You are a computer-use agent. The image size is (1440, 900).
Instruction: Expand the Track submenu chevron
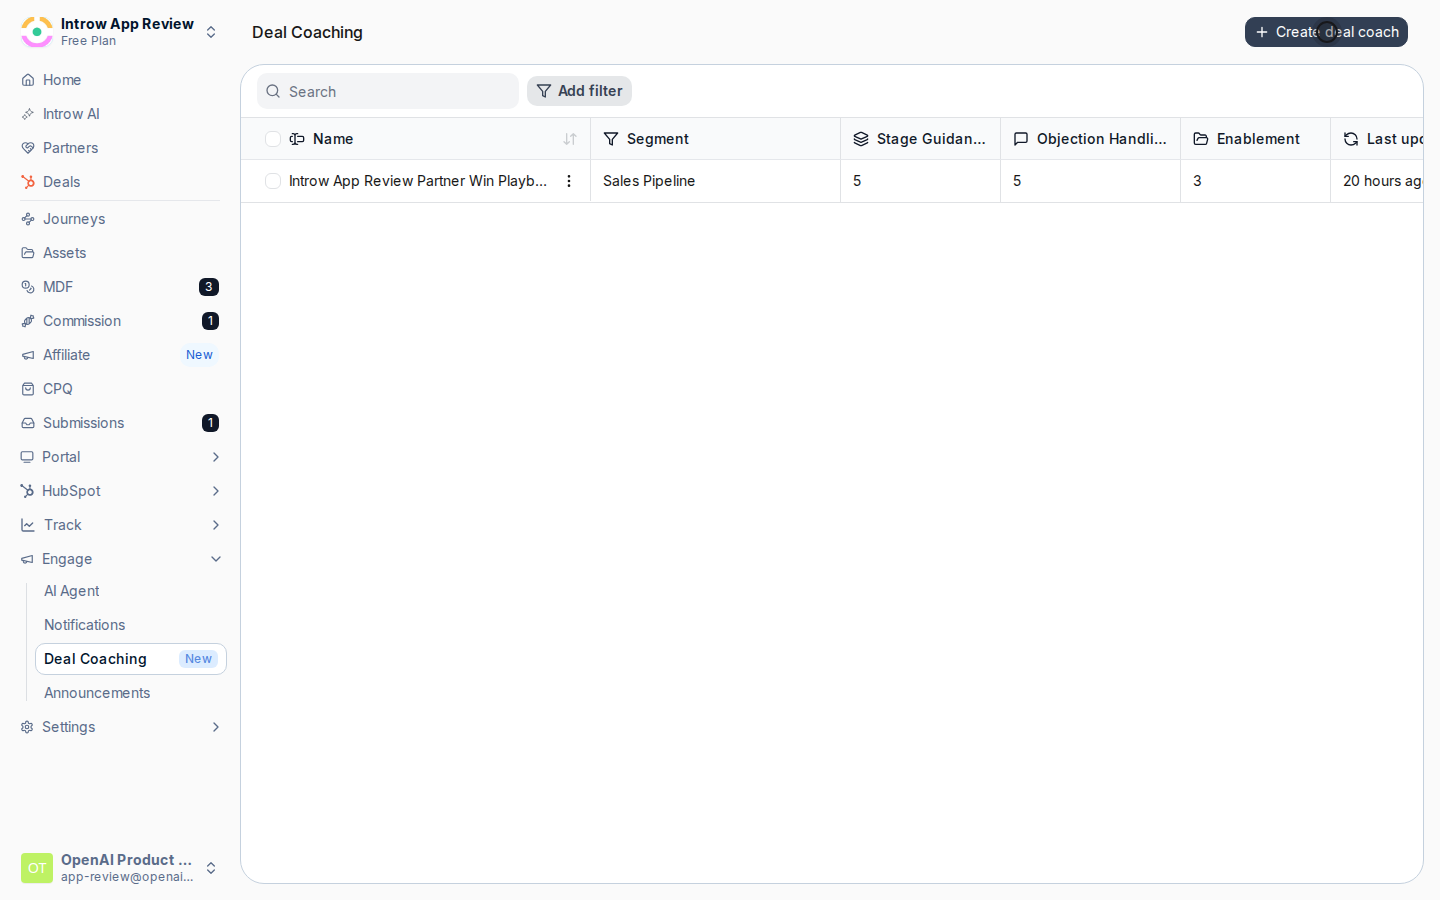pyautogui.click(x=216, y=525)
